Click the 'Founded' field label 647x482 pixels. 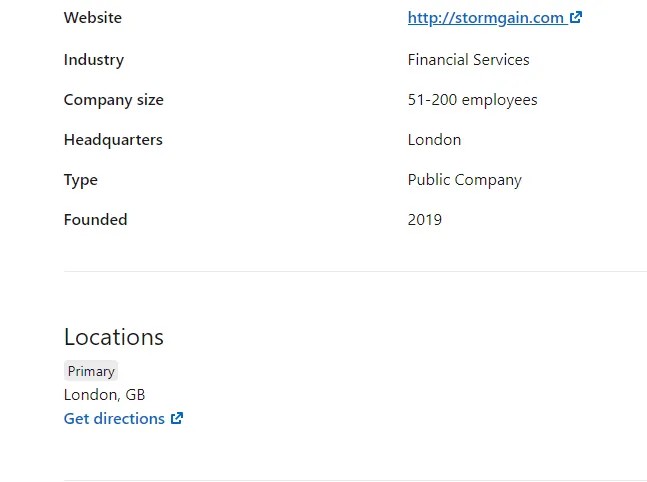(96, 220)
